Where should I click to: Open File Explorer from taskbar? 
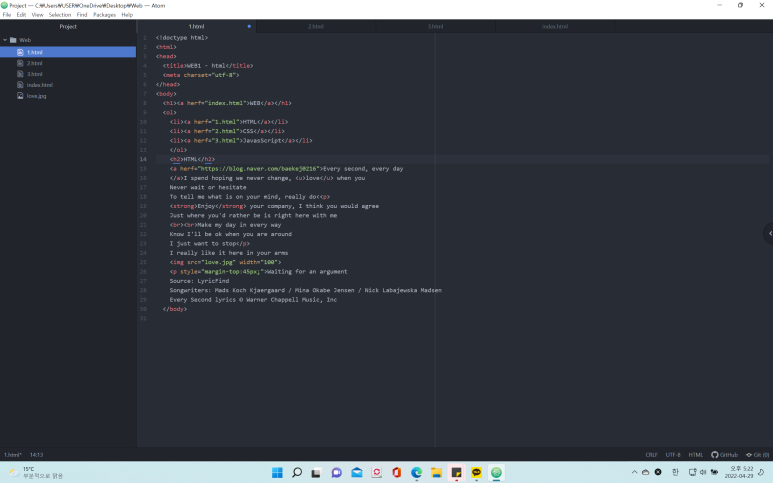click(x=436, y=473)
